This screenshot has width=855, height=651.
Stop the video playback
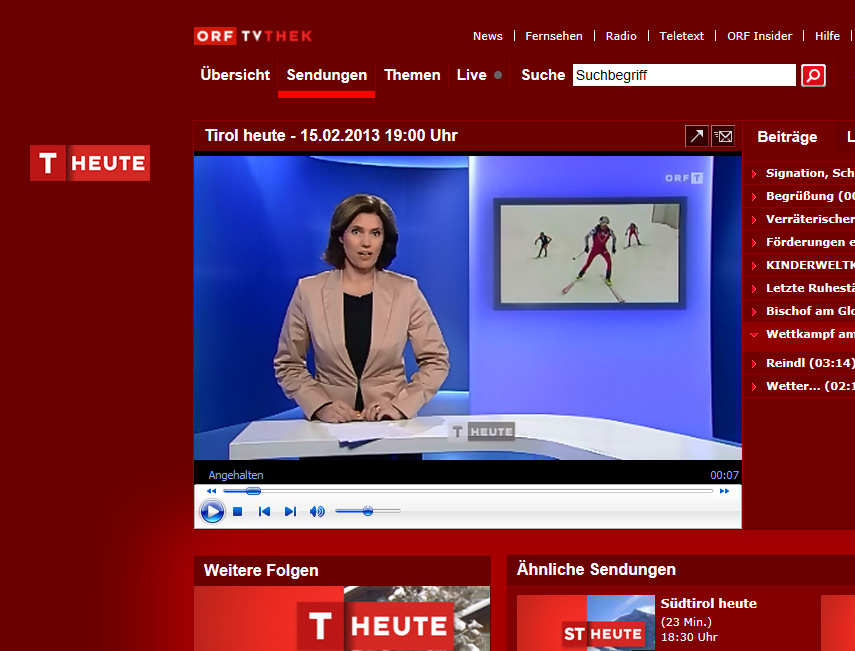(x=237, y=511)
